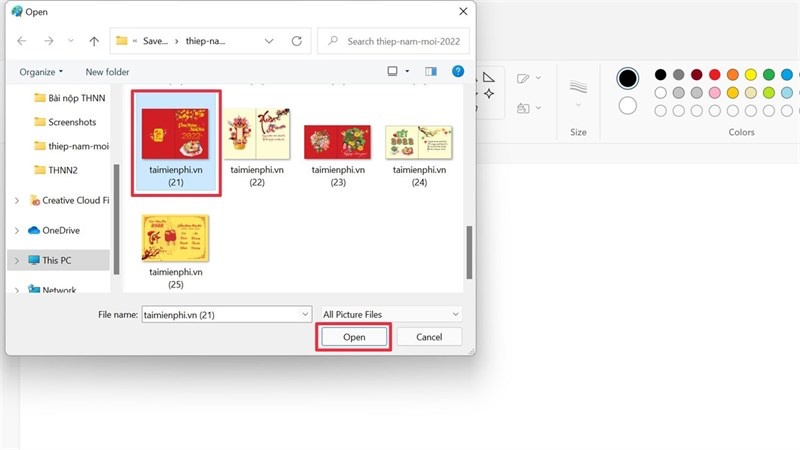Open the All Picture Files filter dropdown

point(390,314)
